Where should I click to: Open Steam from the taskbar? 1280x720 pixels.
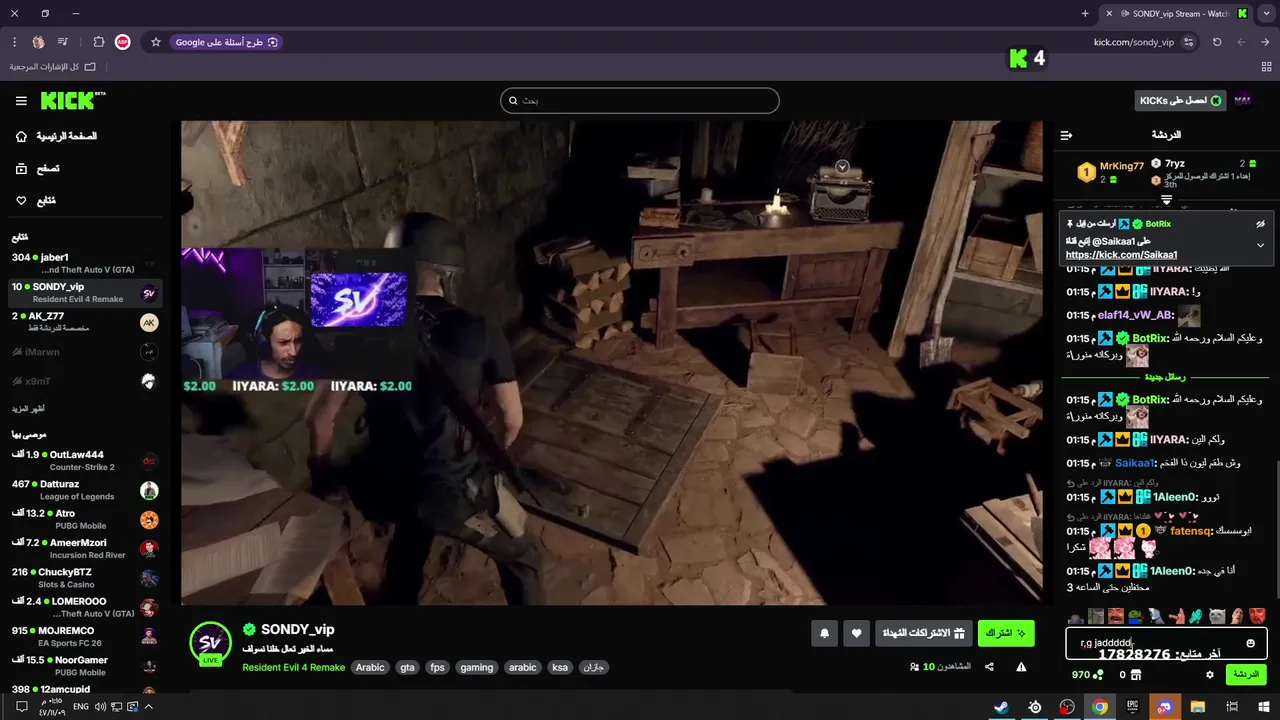(1001, 707)
